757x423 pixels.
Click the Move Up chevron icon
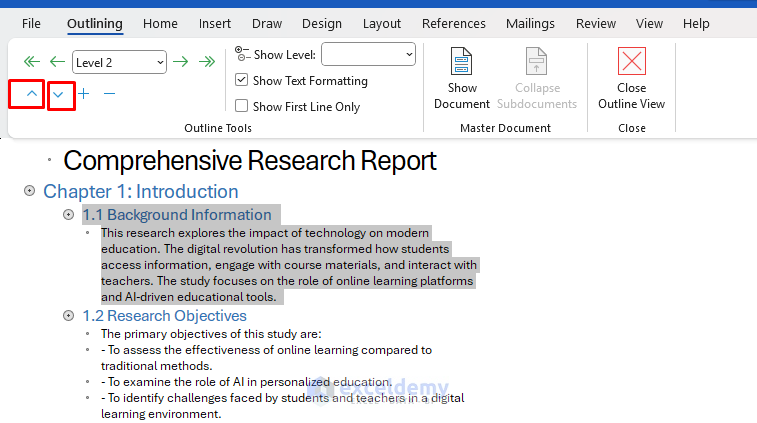point(31,94)
